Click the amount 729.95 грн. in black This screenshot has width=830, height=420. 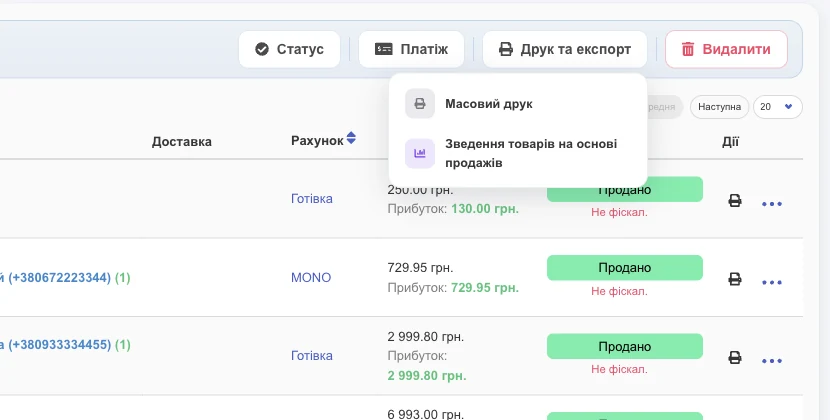point(420,268)
